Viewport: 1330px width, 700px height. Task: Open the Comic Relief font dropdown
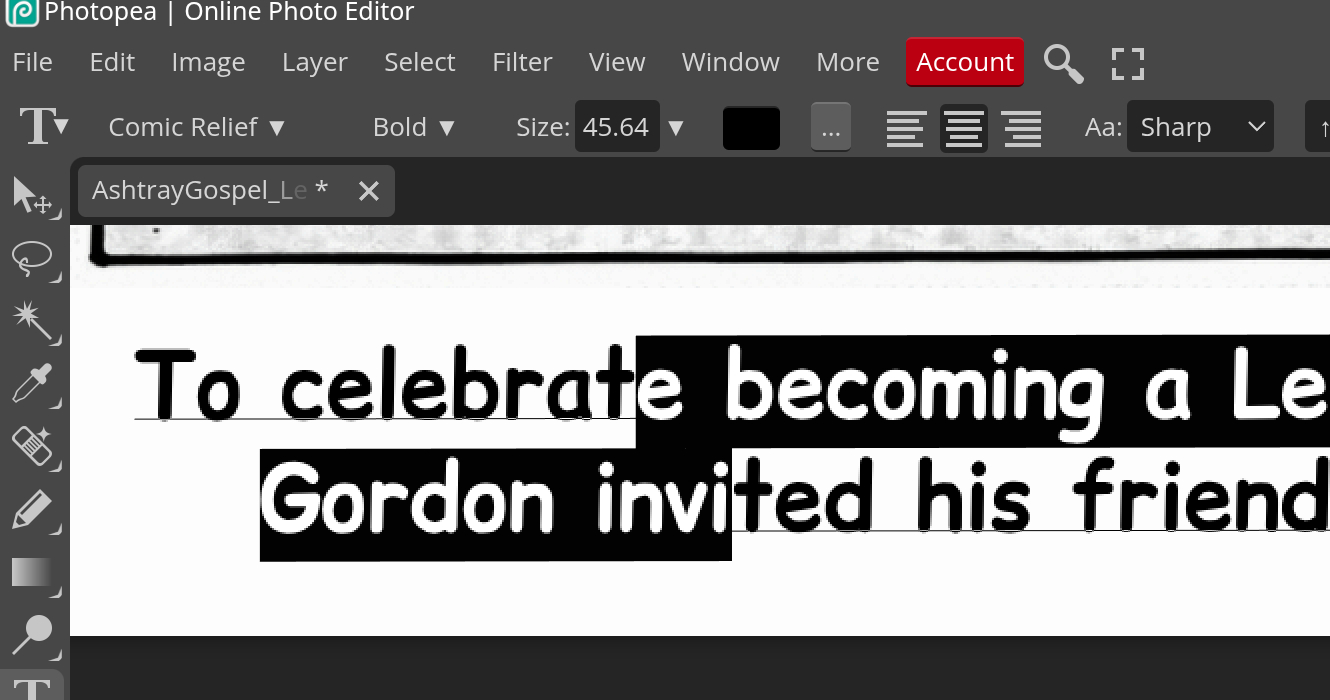[x=197, y=128]
